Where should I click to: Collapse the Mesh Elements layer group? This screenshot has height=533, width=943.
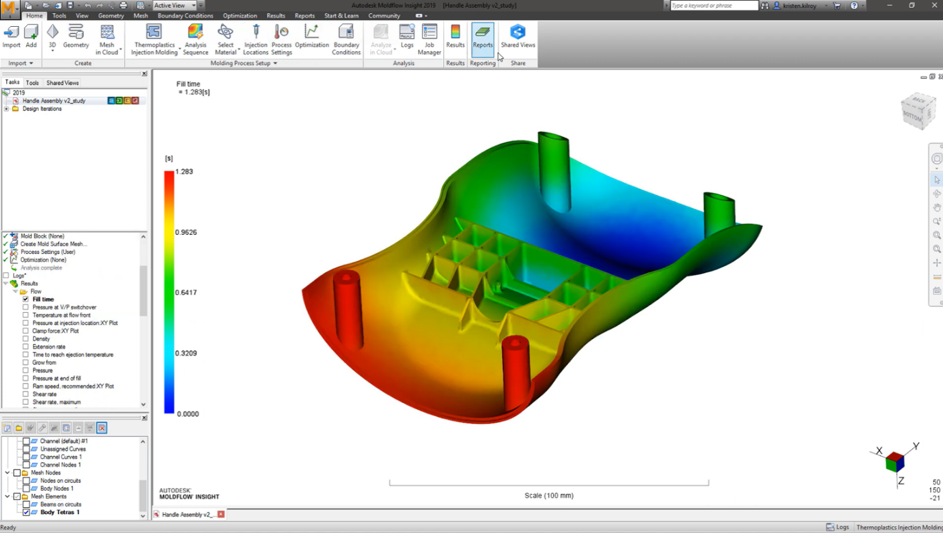pyautogui.click(x=8, y=496)
